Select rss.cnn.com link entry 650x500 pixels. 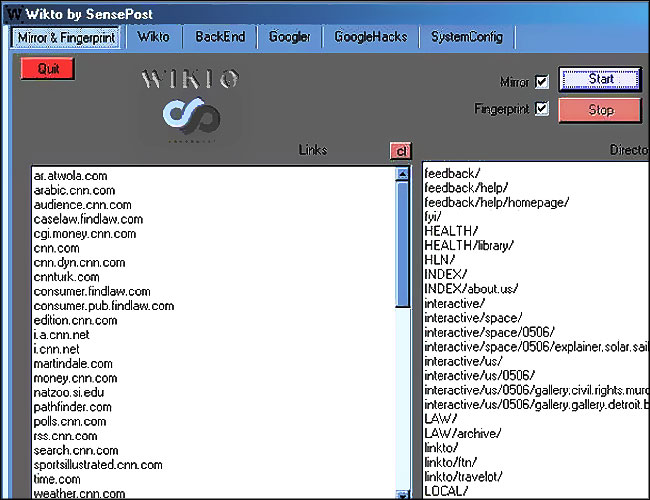(65, 436)
